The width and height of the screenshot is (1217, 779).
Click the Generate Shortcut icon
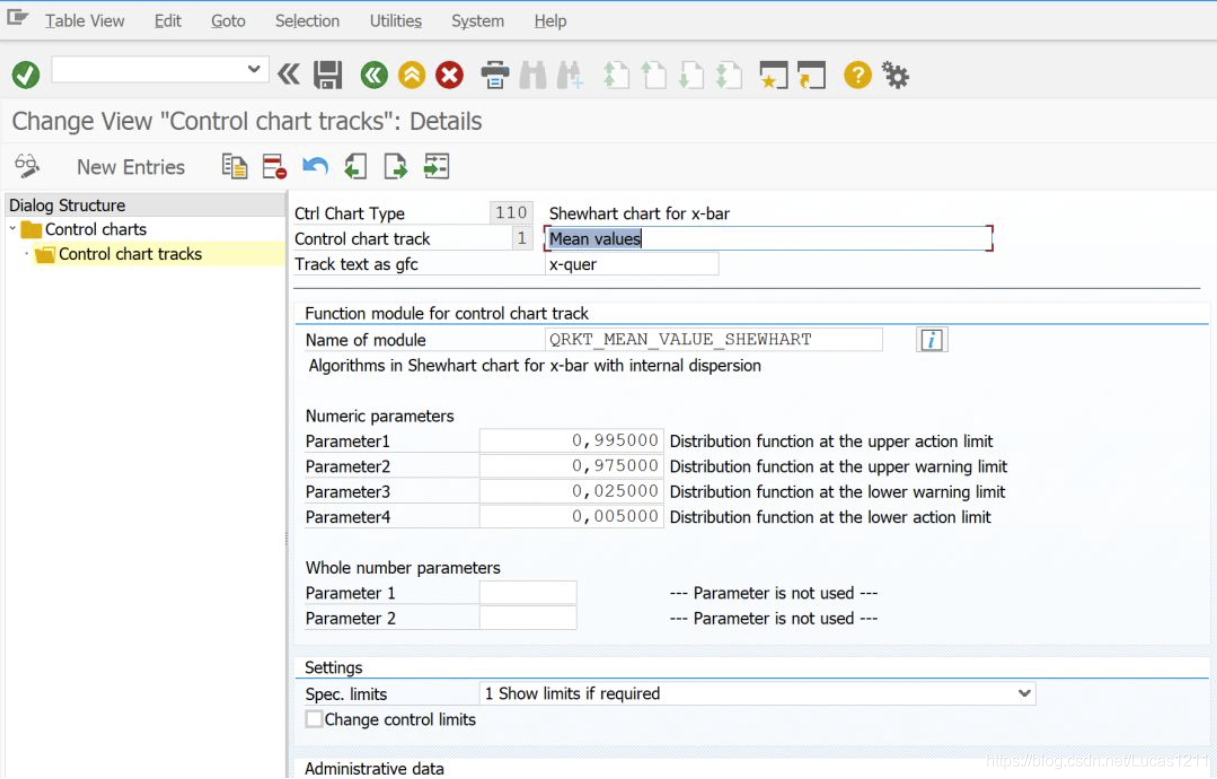(812, 75)
